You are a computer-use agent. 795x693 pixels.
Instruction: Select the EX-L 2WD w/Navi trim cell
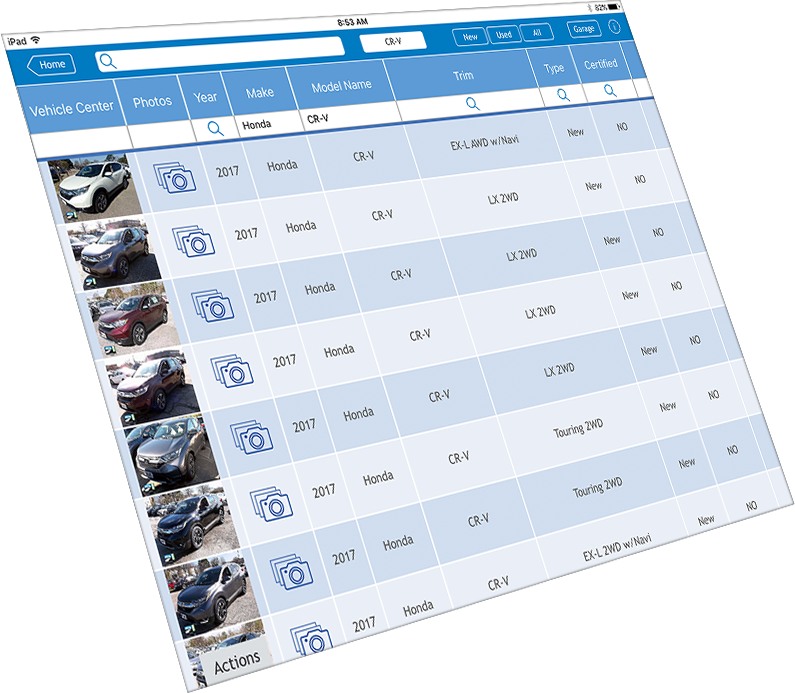click(x=617, y=548)
